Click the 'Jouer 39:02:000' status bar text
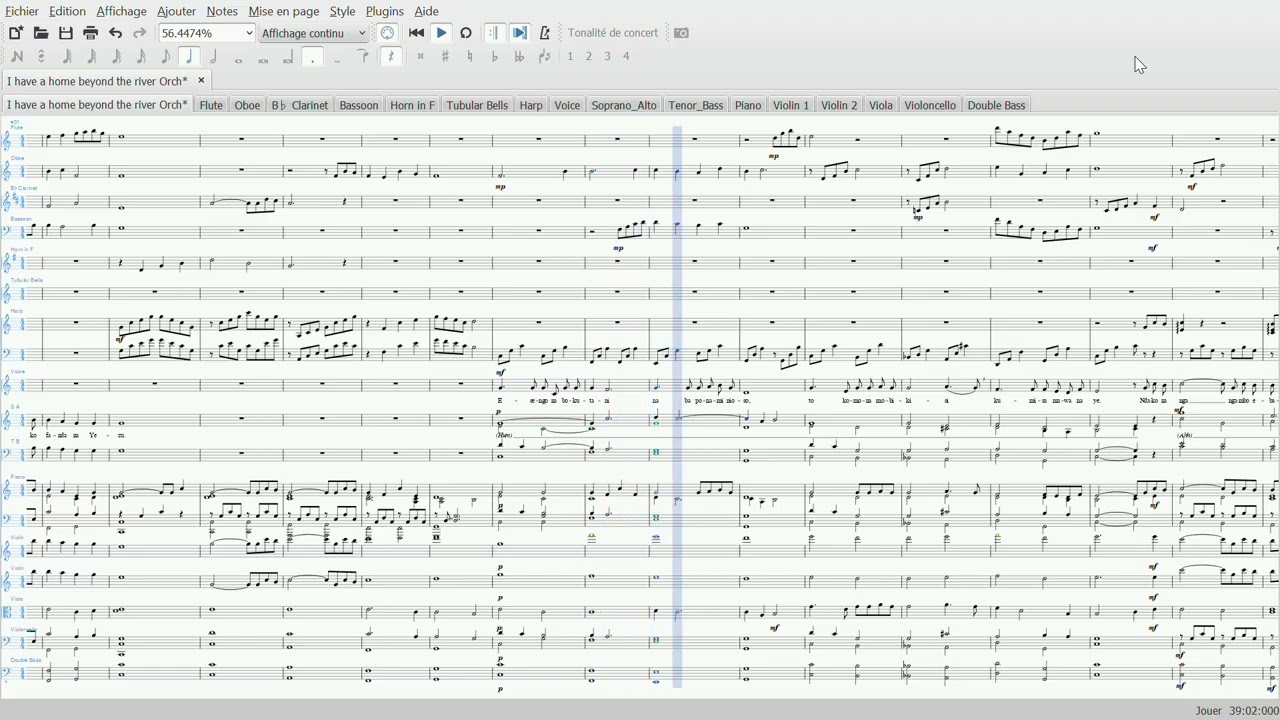1280x720 pixels. (1237, 711)
